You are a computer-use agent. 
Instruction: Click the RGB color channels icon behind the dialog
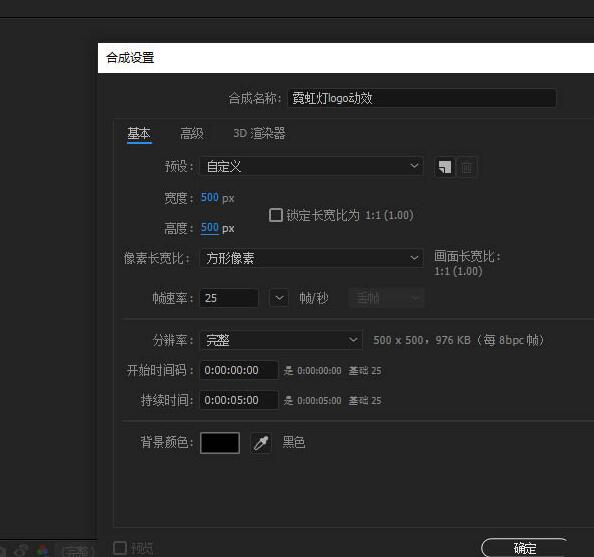[42, 550]
